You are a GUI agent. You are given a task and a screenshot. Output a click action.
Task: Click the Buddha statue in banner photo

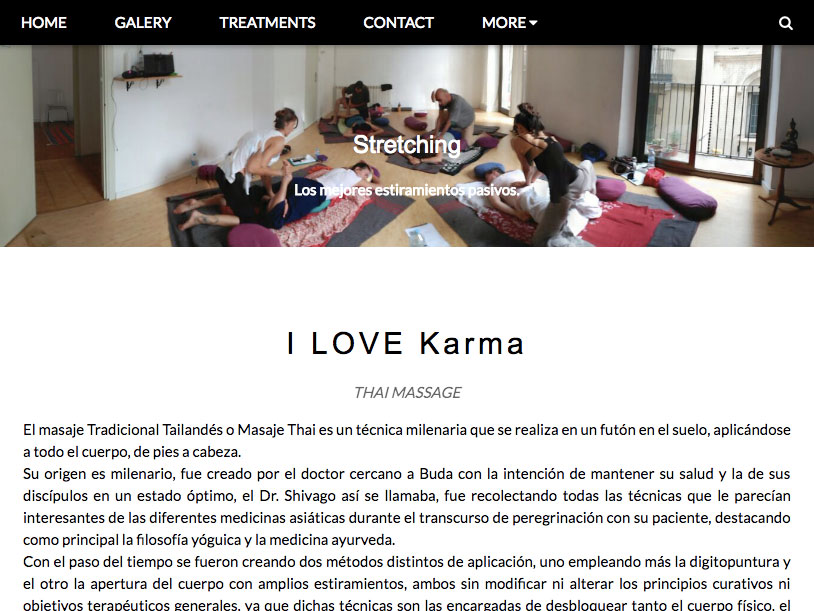point(790,136)
